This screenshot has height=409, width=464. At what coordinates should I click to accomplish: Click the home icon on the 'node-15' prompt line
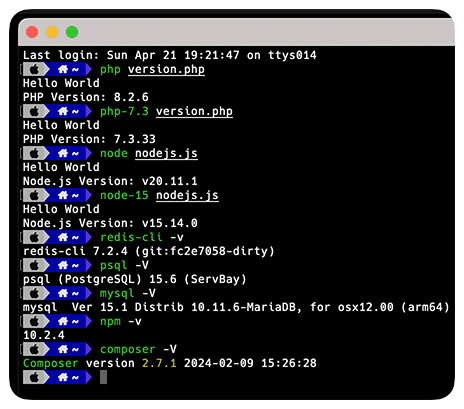pyautogui.click(x=63, y=195)
